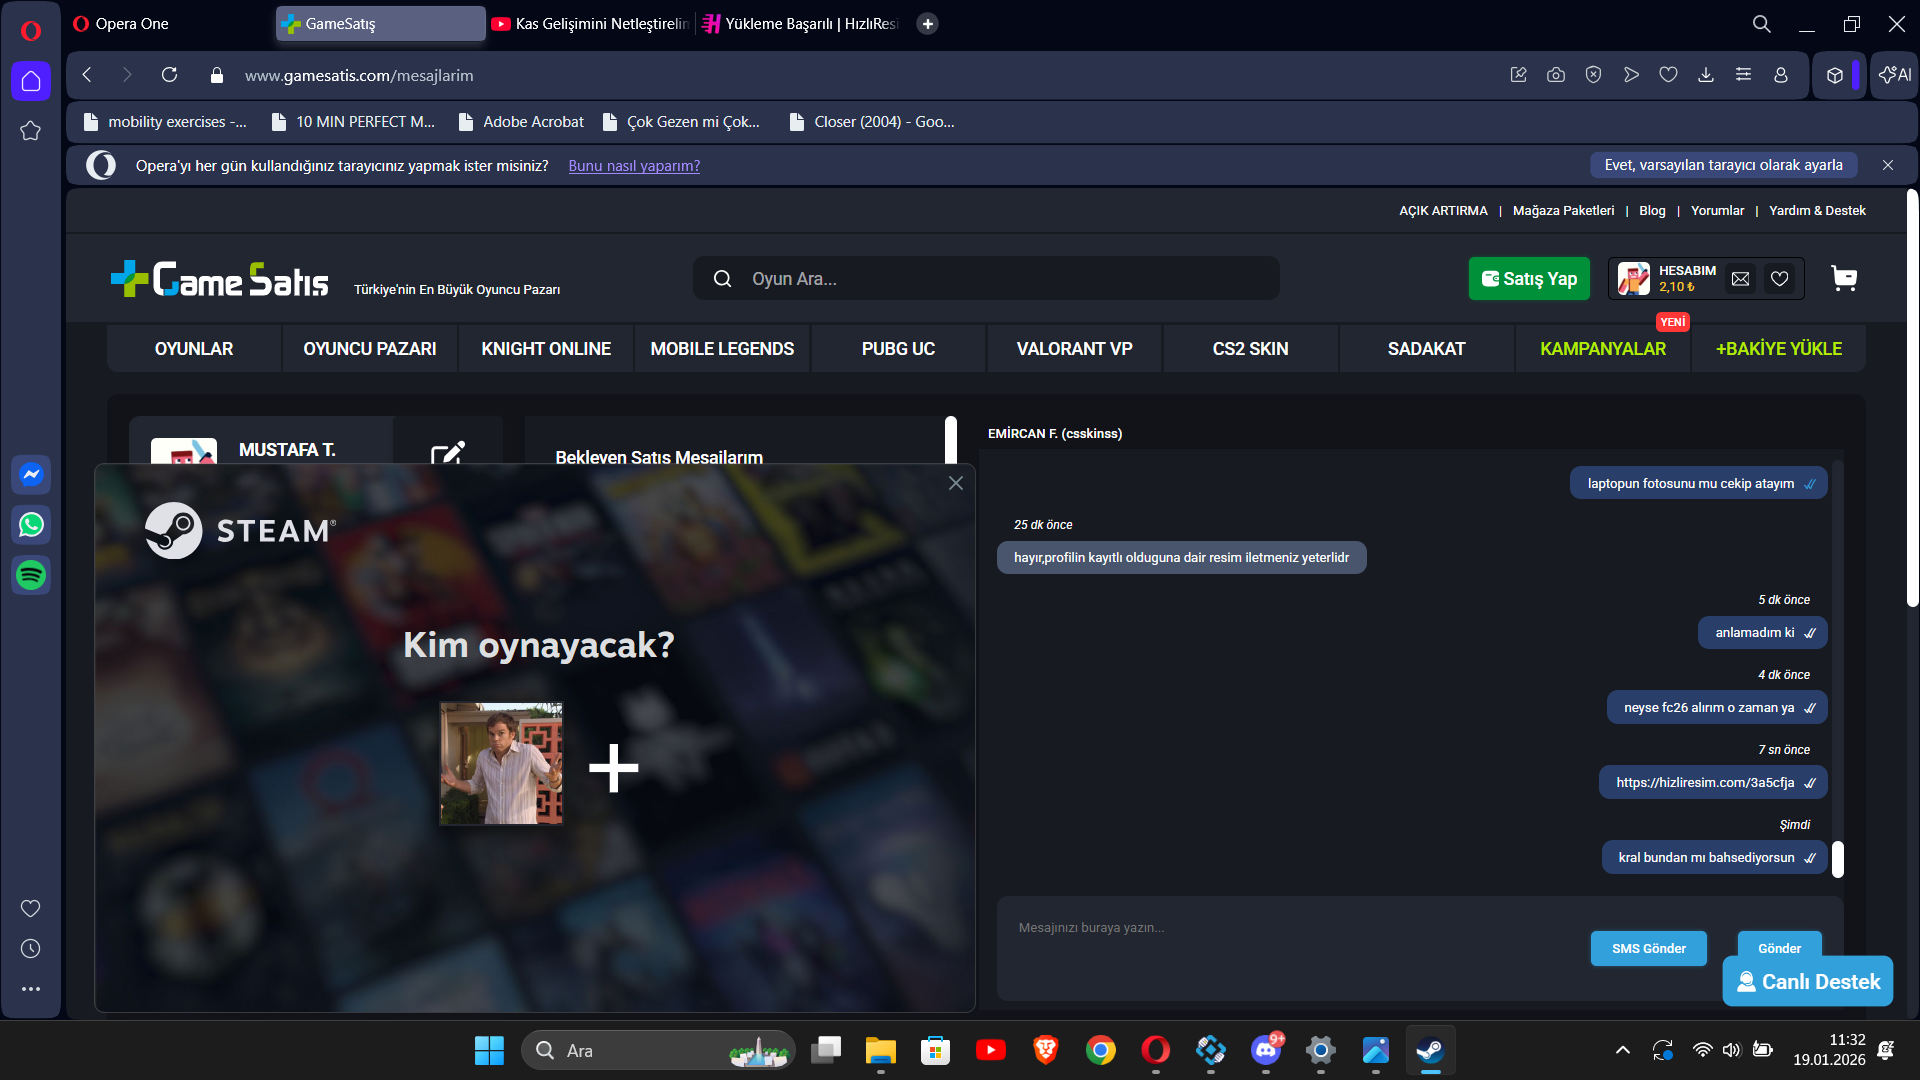Open the shopping cart
Screen dimensions: 1920x1080
1844,279
